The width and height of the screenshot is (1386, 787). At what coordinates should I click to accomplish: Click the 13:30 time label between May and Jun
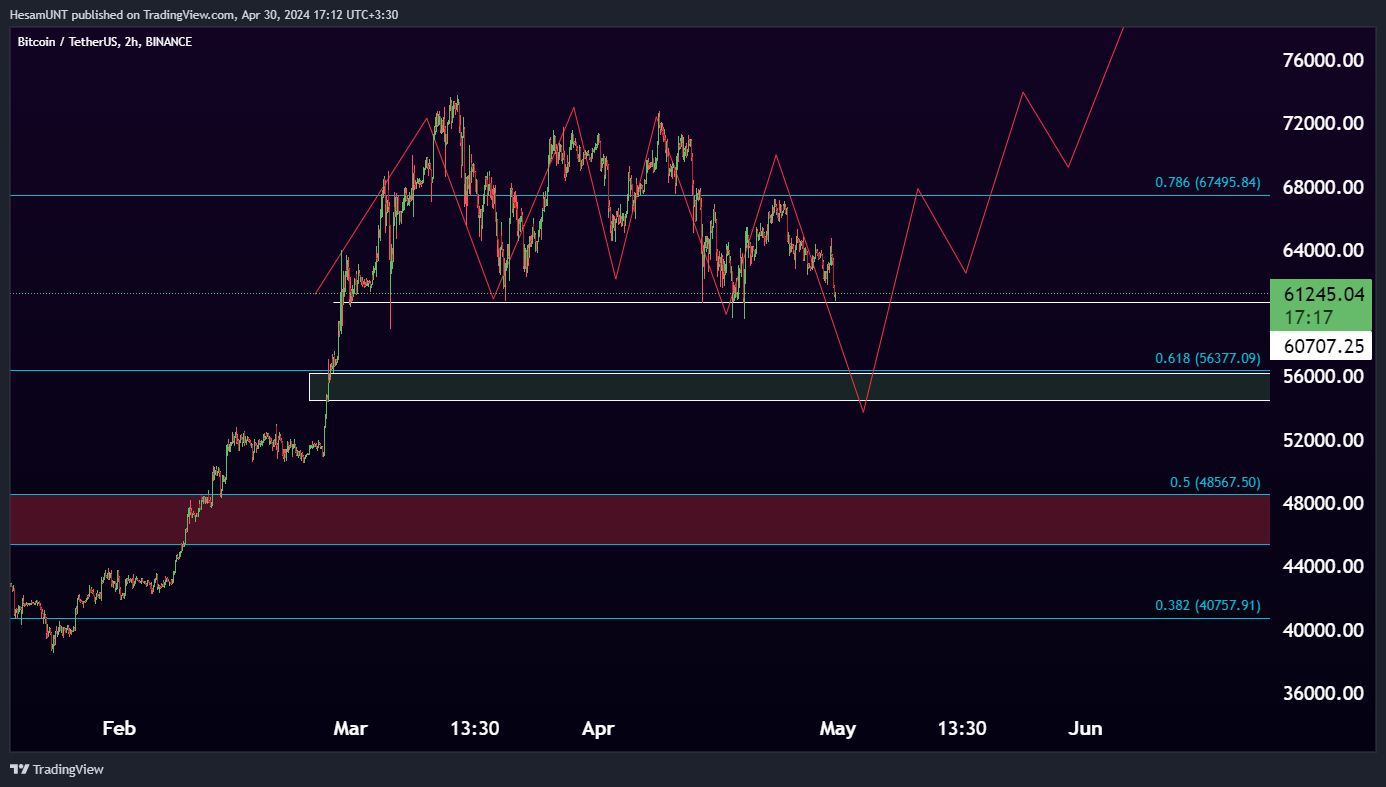pos(962,728)
